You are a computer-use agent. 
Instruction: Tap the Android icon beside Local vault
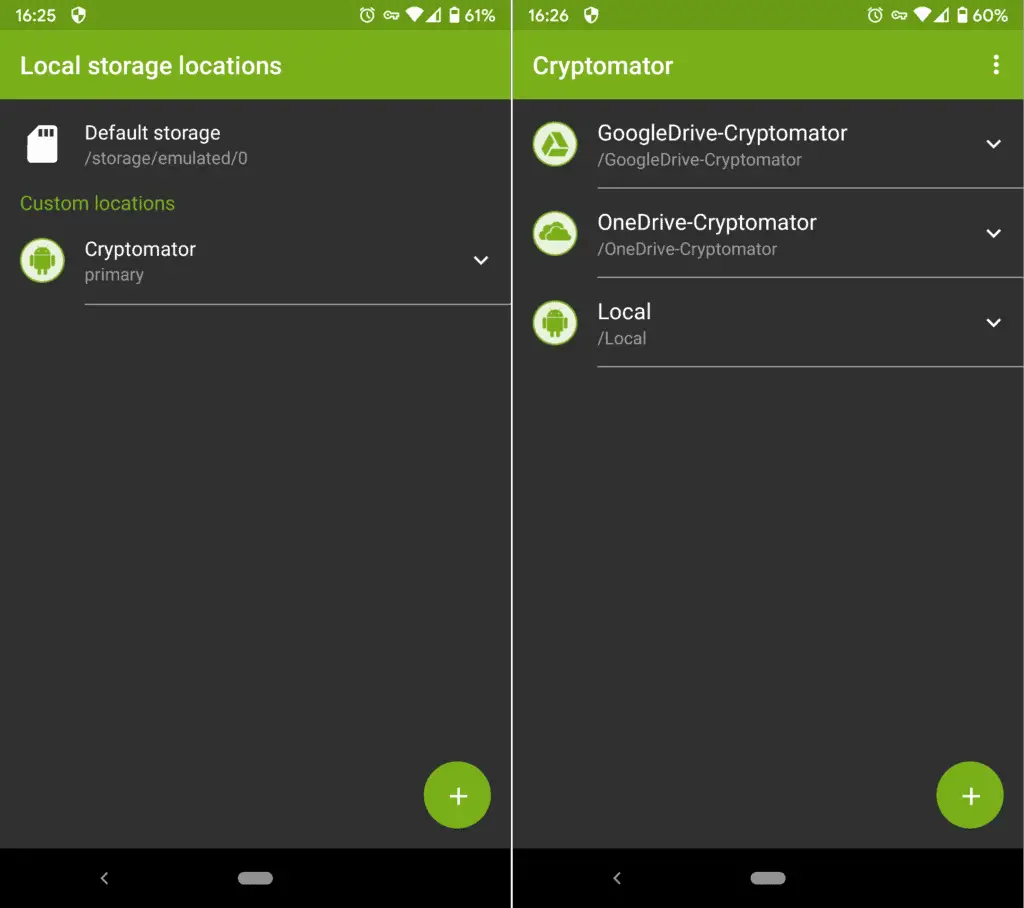pyautogui.click(x=555, y=323)
